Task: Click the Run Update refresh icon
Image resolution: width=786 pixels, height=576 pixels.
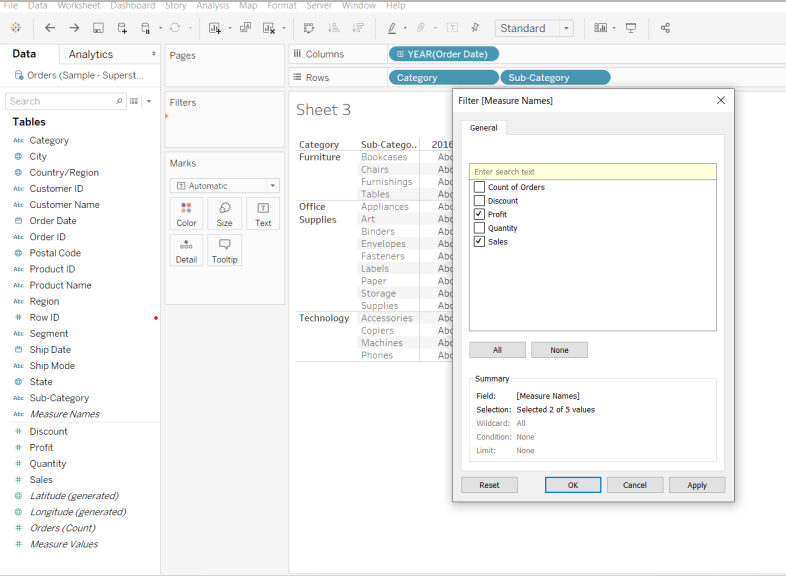Action: 175,28
